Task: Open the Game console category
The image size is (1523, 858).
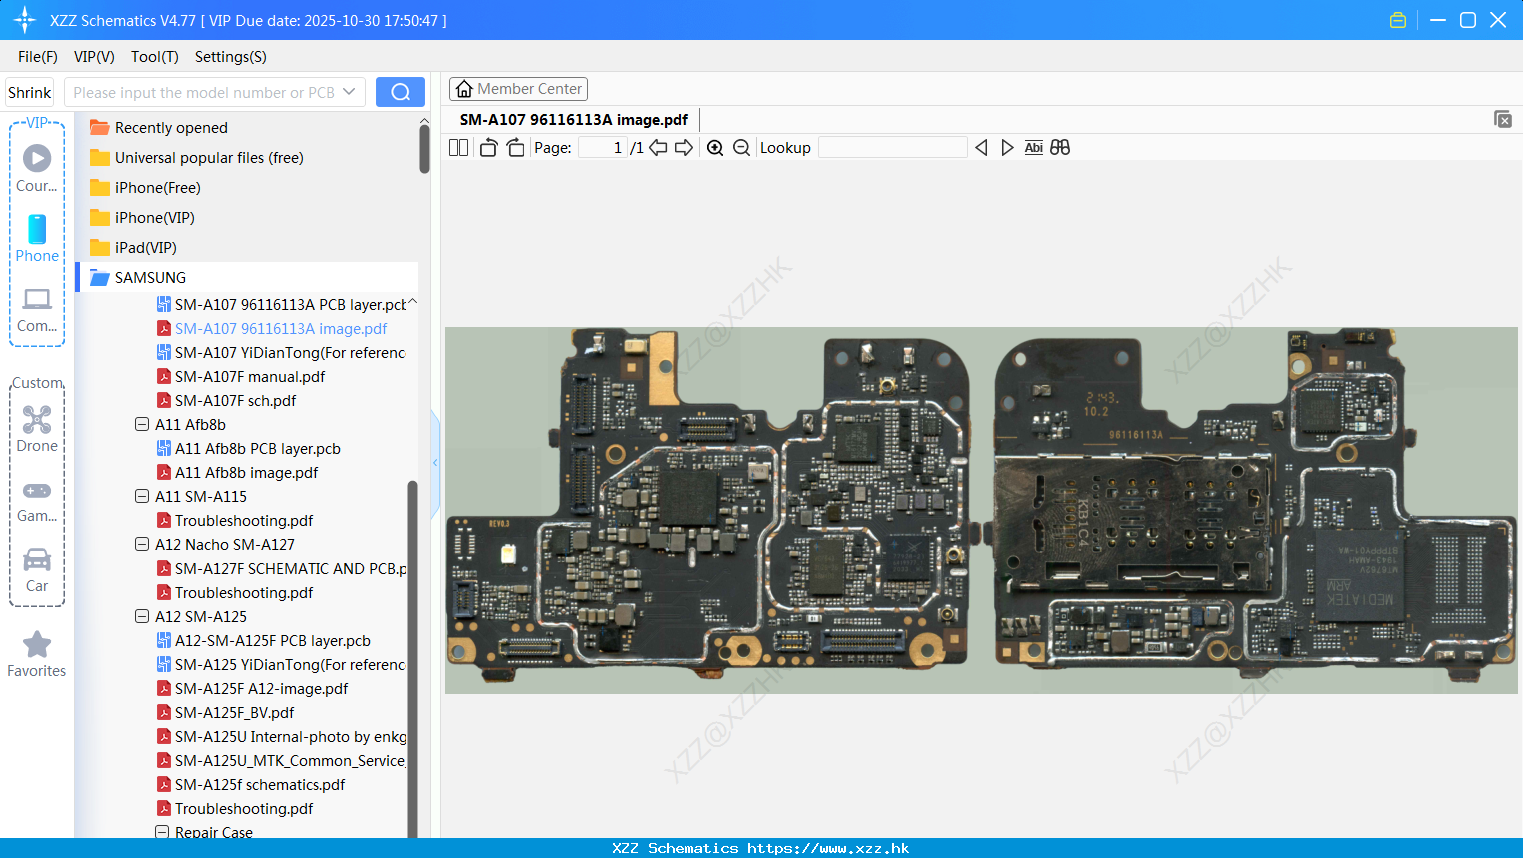Action: pyautogui.click(x=37, y=500)
